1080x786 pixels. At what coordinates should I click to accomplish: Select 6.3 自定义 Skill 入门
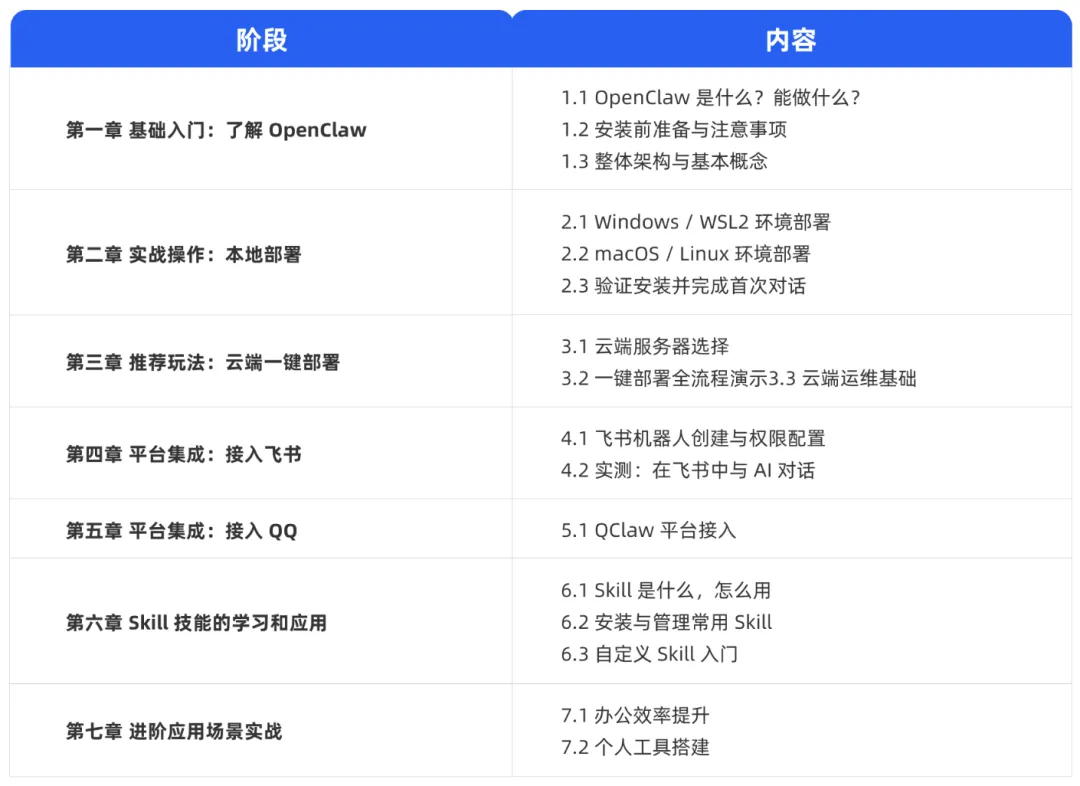pos(650,654)
